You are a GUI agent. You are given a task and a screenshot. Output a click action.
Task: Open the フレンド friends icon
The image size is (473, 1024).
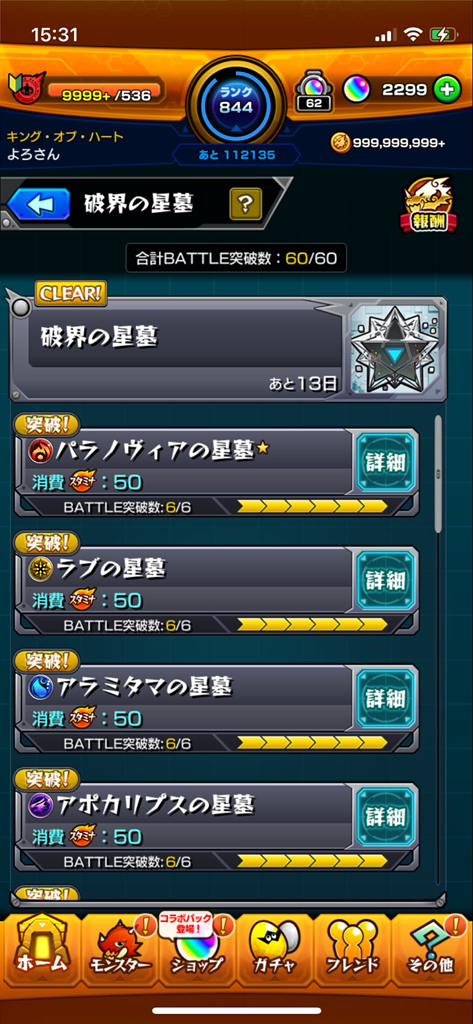click(353, 951)
